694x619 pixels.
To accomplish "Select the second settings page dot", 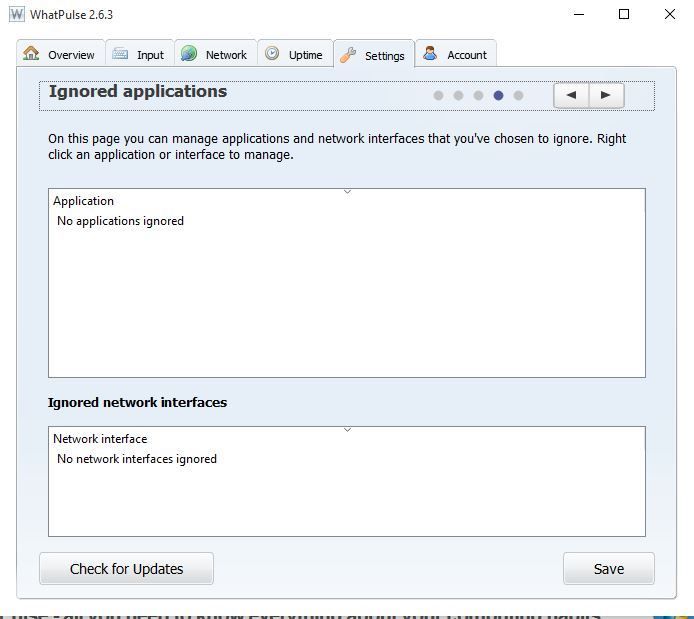I will [x=459, y=95].
